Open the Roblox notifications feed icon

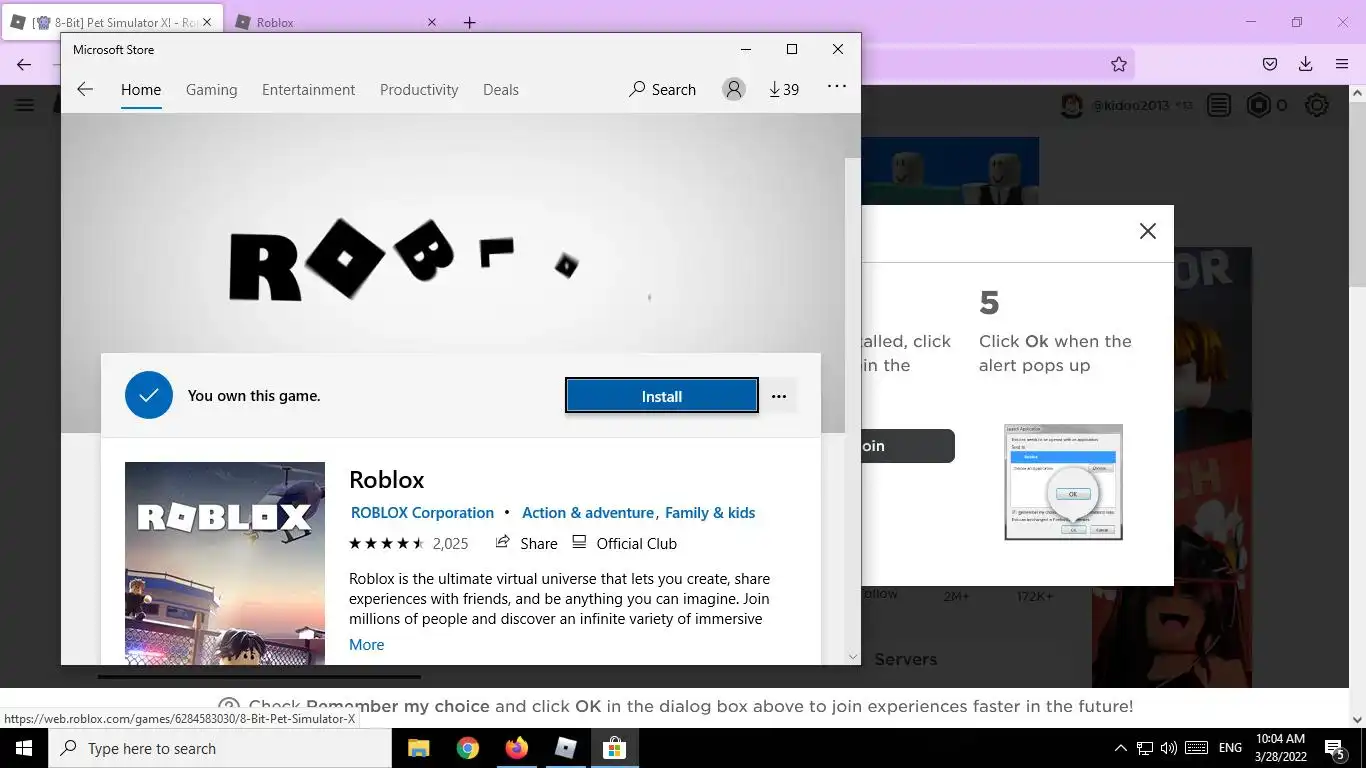tap(1219, 105)
